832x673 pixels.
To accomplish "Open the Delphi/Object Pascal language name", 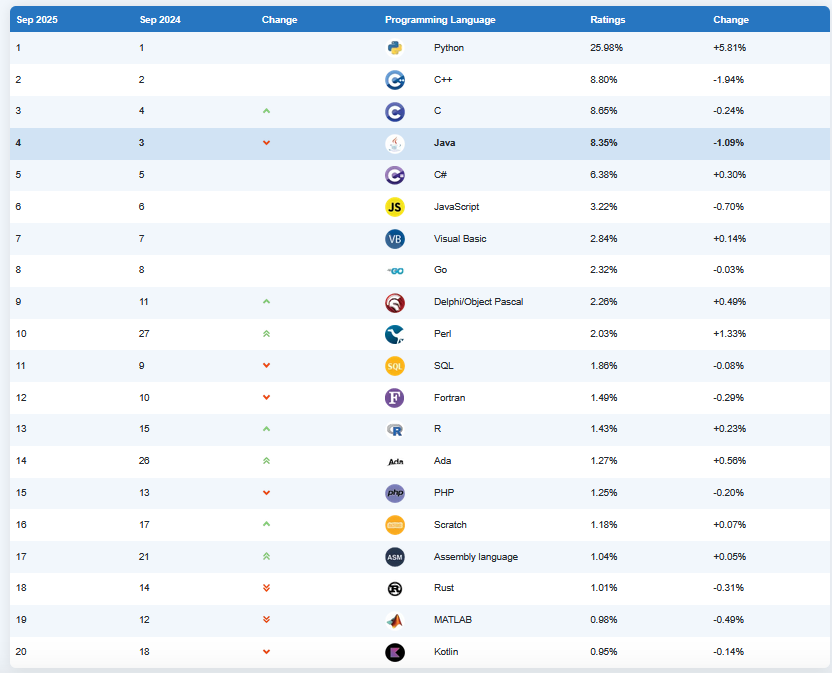I will [478, 302].
